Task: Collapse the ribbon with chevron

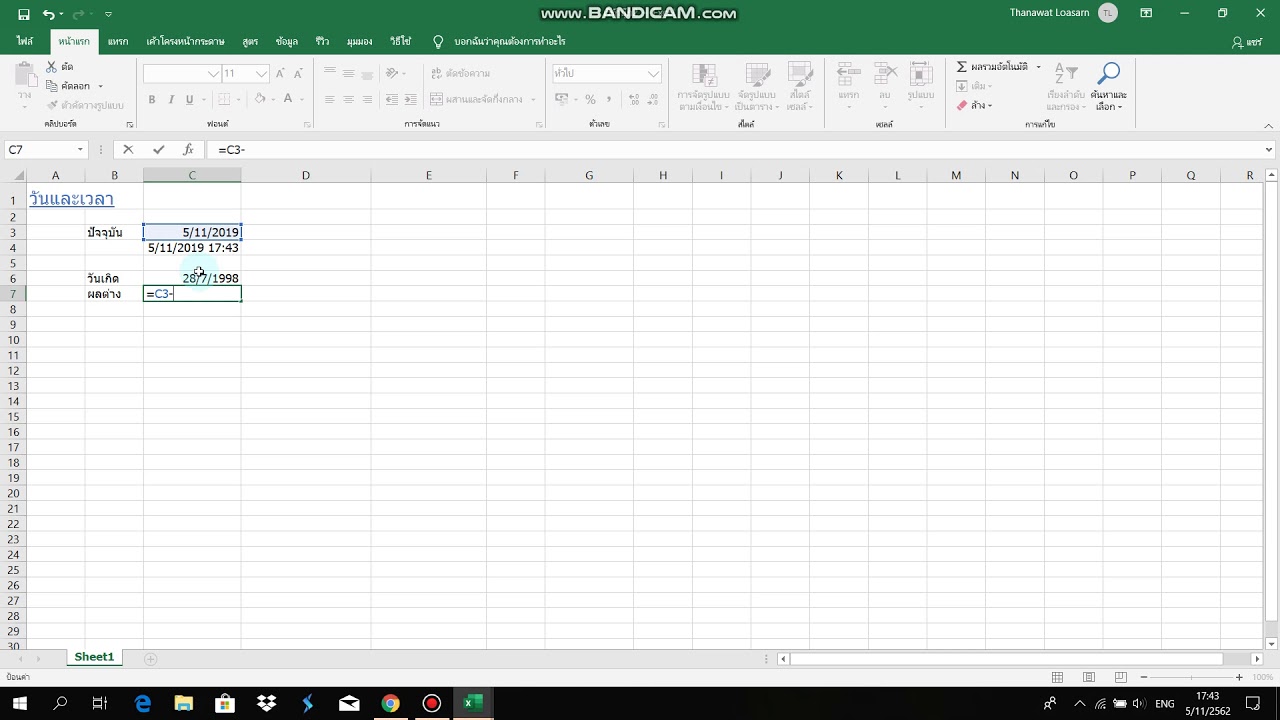Action: pos(1268,124)
